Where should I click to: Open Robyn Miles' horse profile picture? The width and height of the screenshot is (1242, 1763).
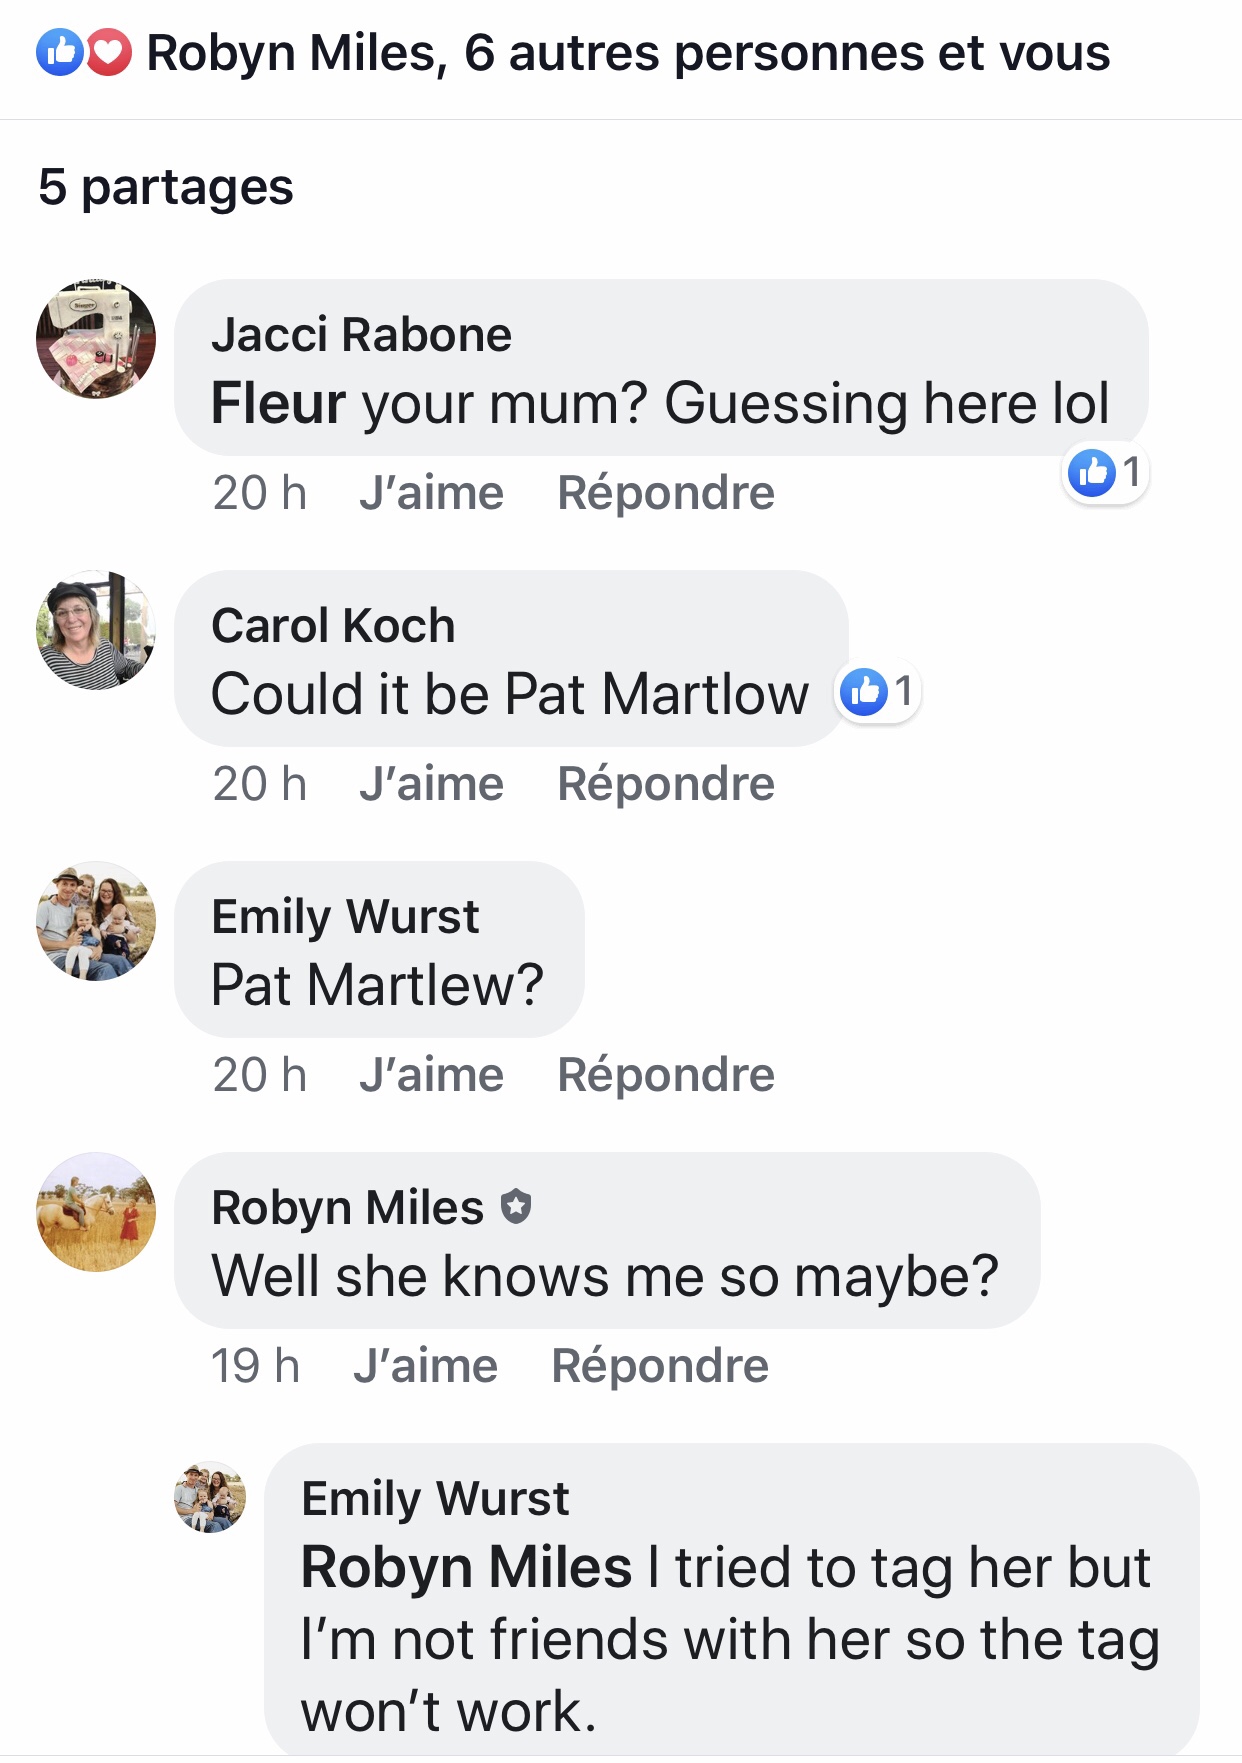[x=96, y=1212]
